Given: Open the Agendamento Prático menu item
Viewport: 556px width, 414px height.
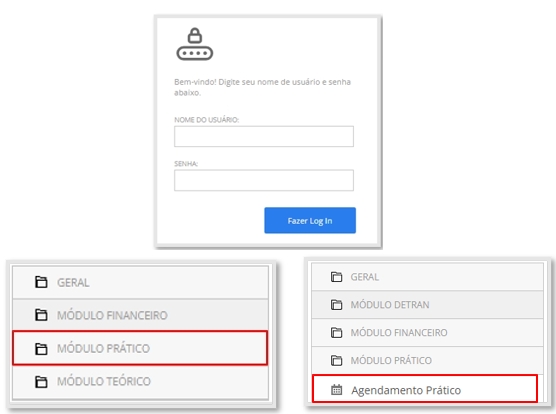Looking at the screenshot, I should tap(425, 389).
